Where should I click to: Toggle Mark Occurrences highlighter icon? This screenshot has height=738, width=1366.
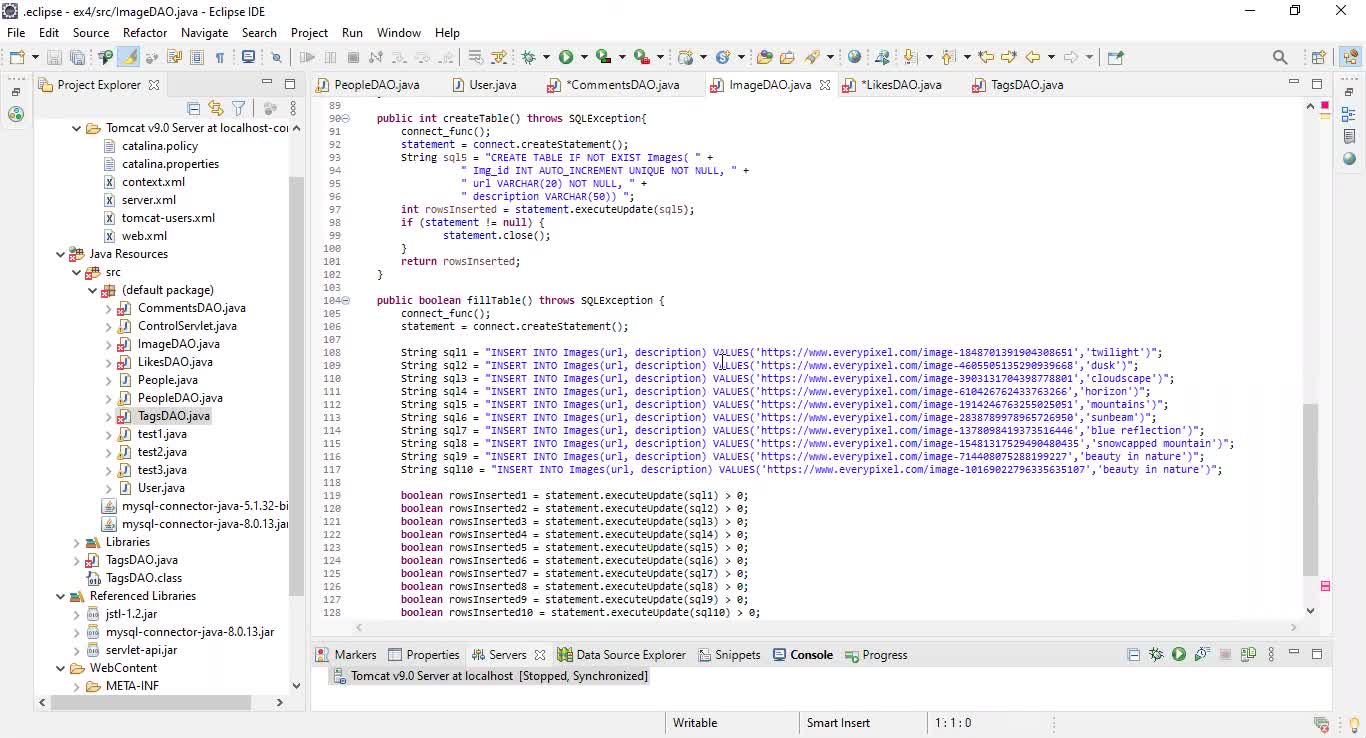click(129, 57)
